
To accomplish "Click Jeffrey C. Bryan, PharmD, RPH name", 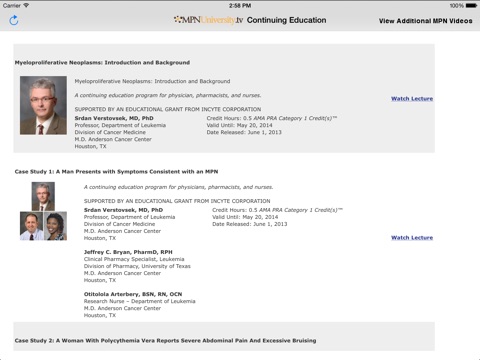I will (128, 252).
